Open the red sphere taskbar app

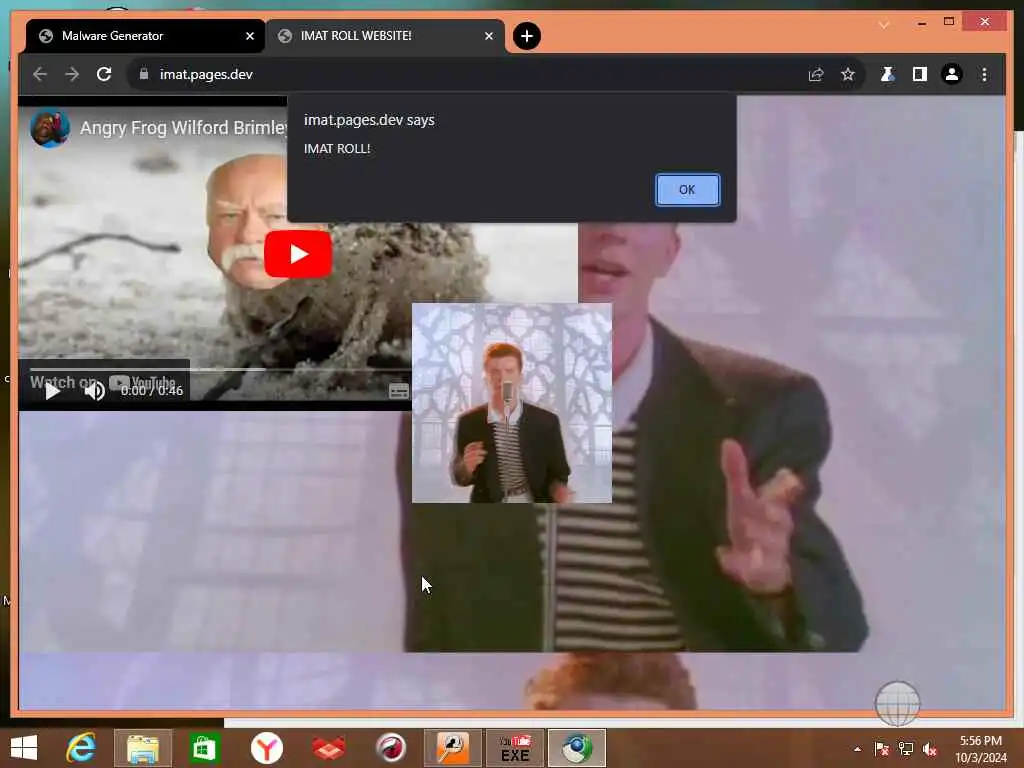pyautogui.click(x=391, y=748)
